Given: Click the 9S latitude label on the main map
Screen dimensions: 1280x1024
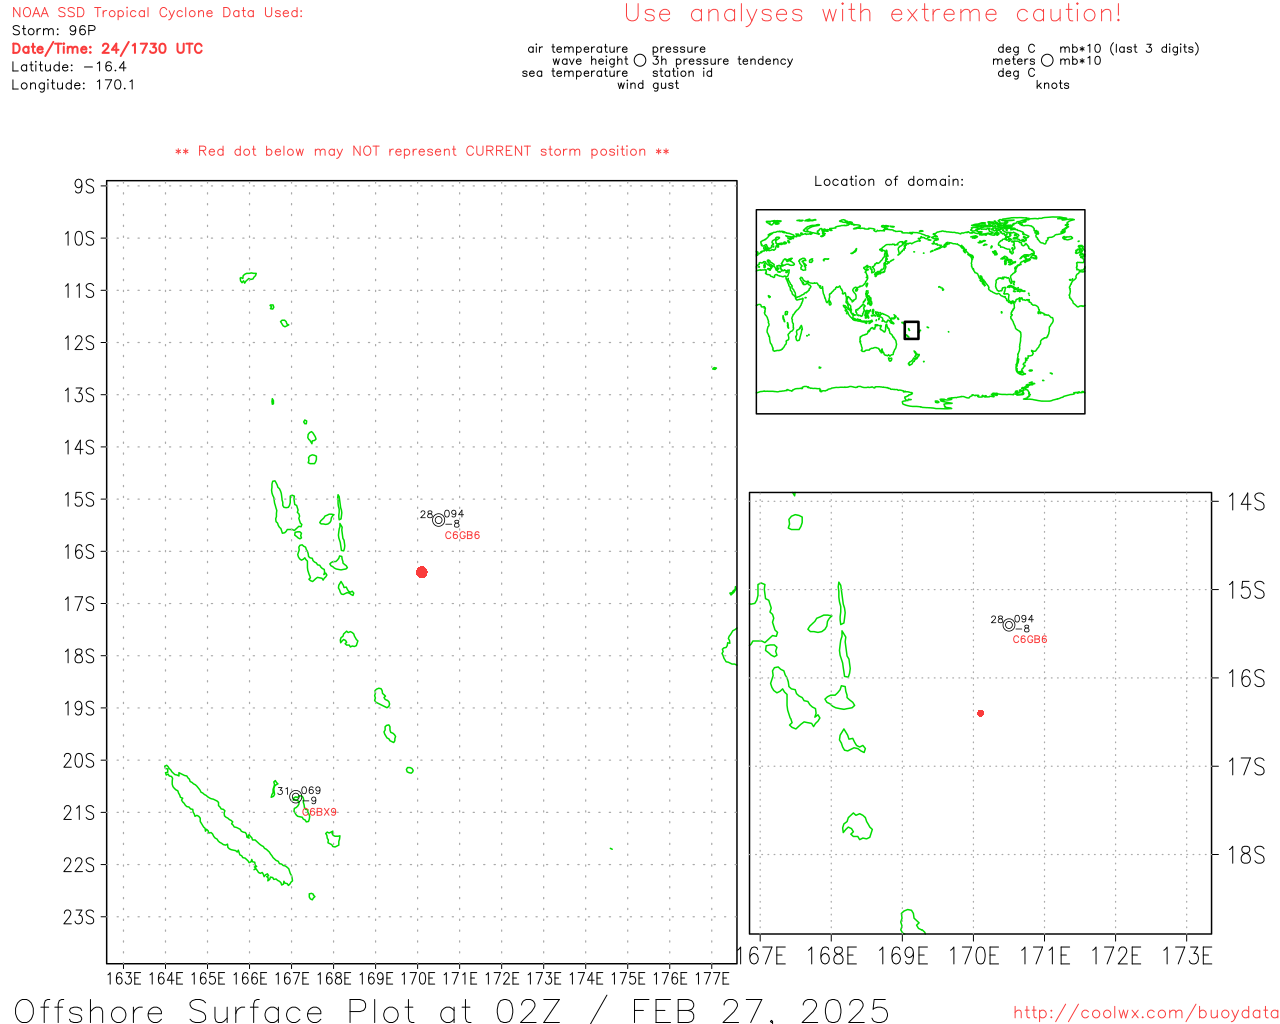Looking at the screenshot, I should tap(84, 187).
